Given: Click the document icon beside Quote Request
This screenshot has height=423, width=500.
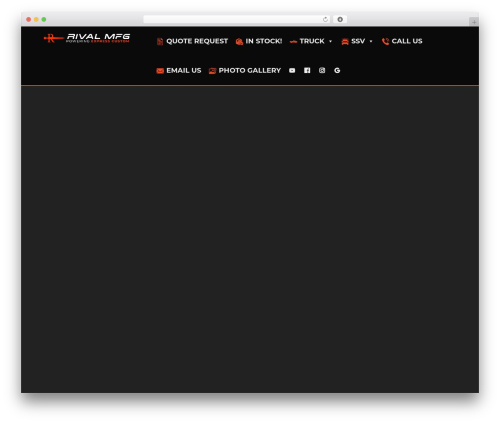Looking at the screenshot, I should [160, 41].
